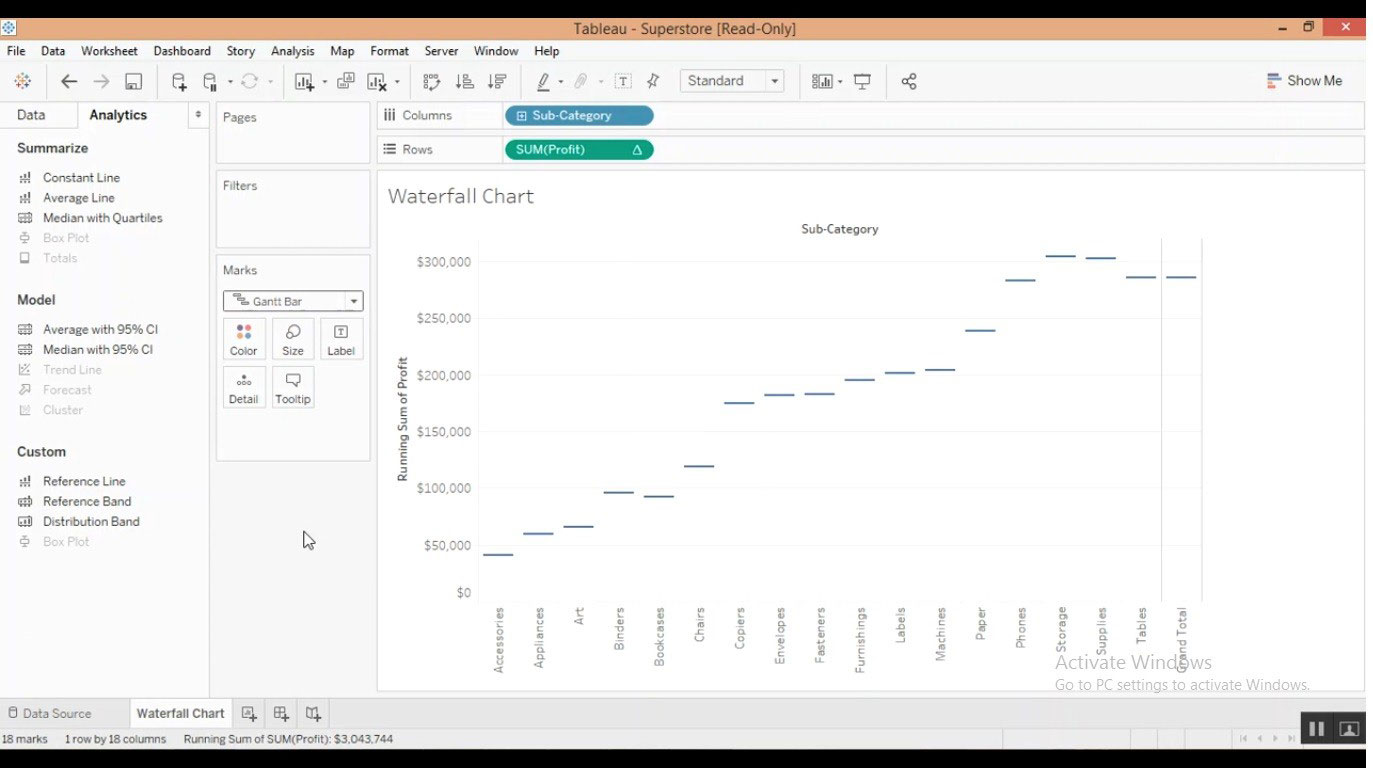The image size is (1373, 775).
Task: Open the Color mark card
Action: (x=244, y=339)
